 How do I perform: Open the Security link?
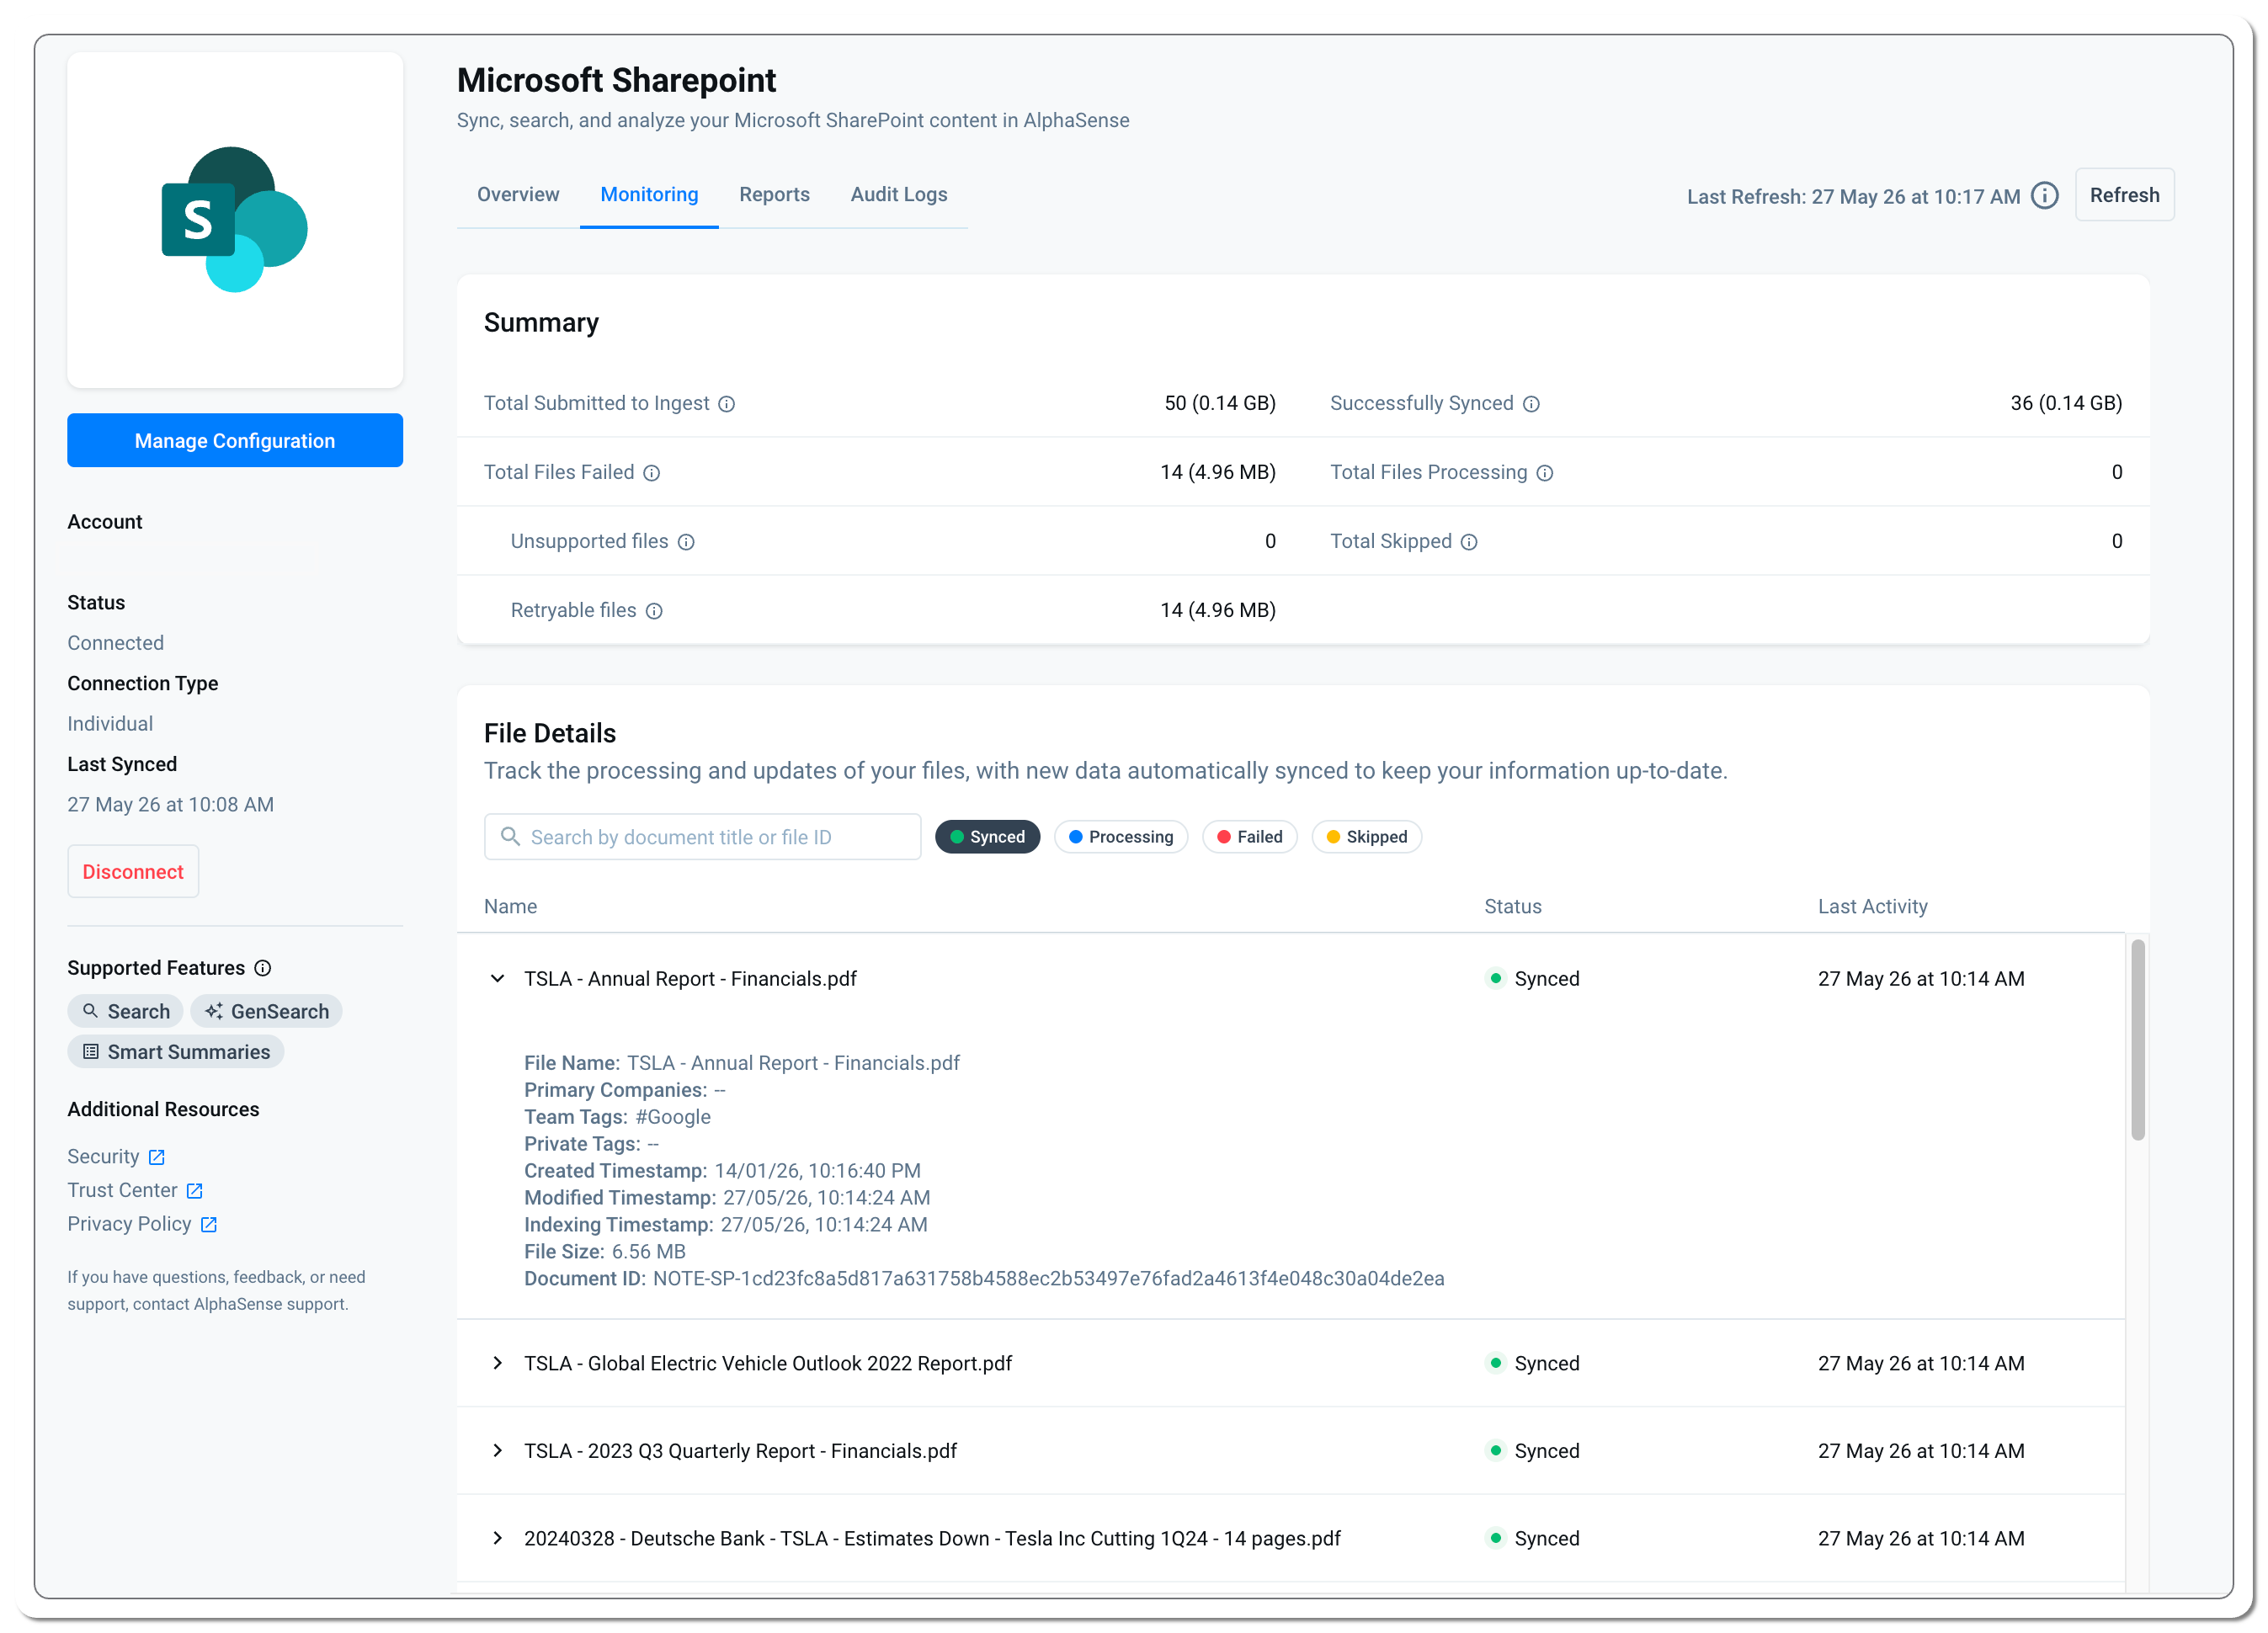click(x=103, y=1157)
